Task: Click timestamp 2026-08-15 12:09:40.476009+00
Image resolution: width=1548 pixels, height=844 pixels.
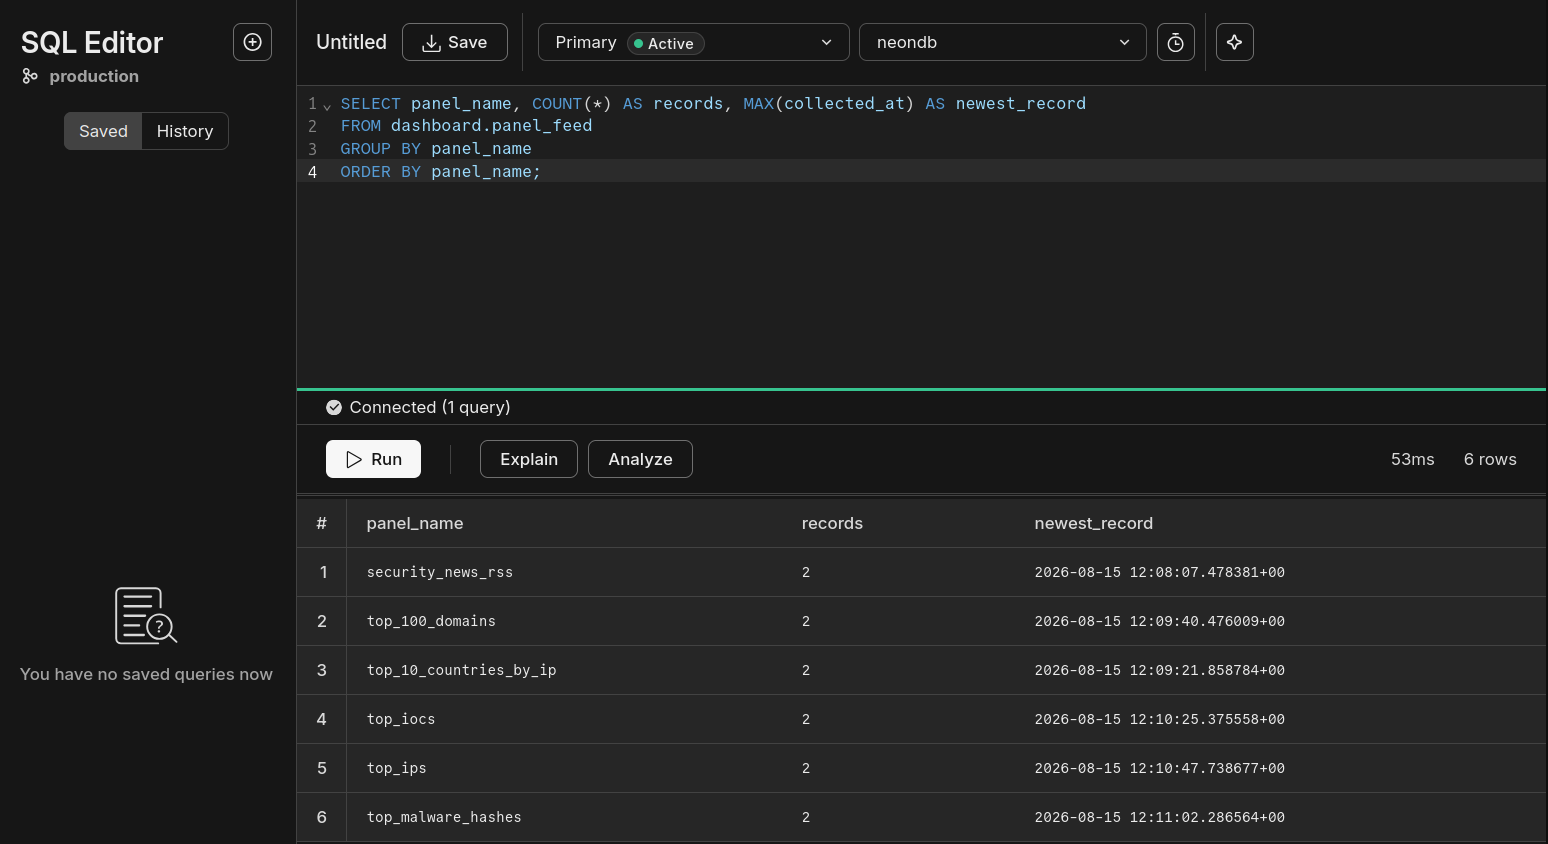Action: [x=1160, y=621]
